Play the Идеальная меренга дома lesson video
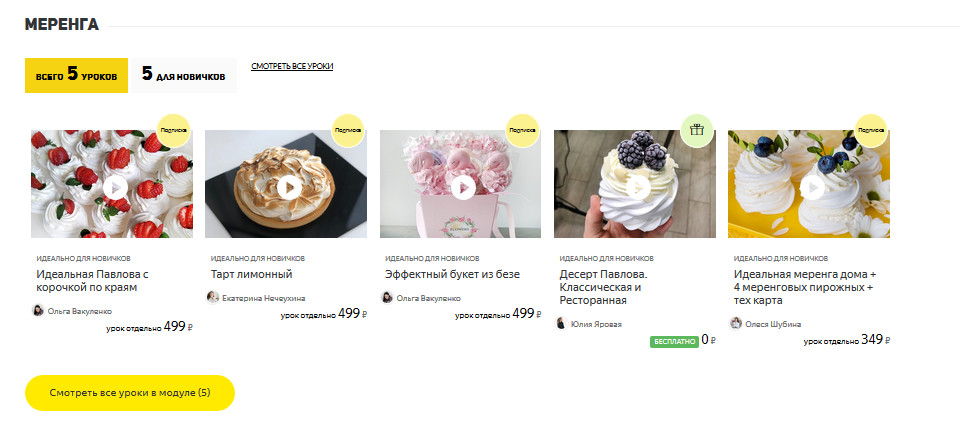Viewport: 960px width, 434px height. (812, 187)
